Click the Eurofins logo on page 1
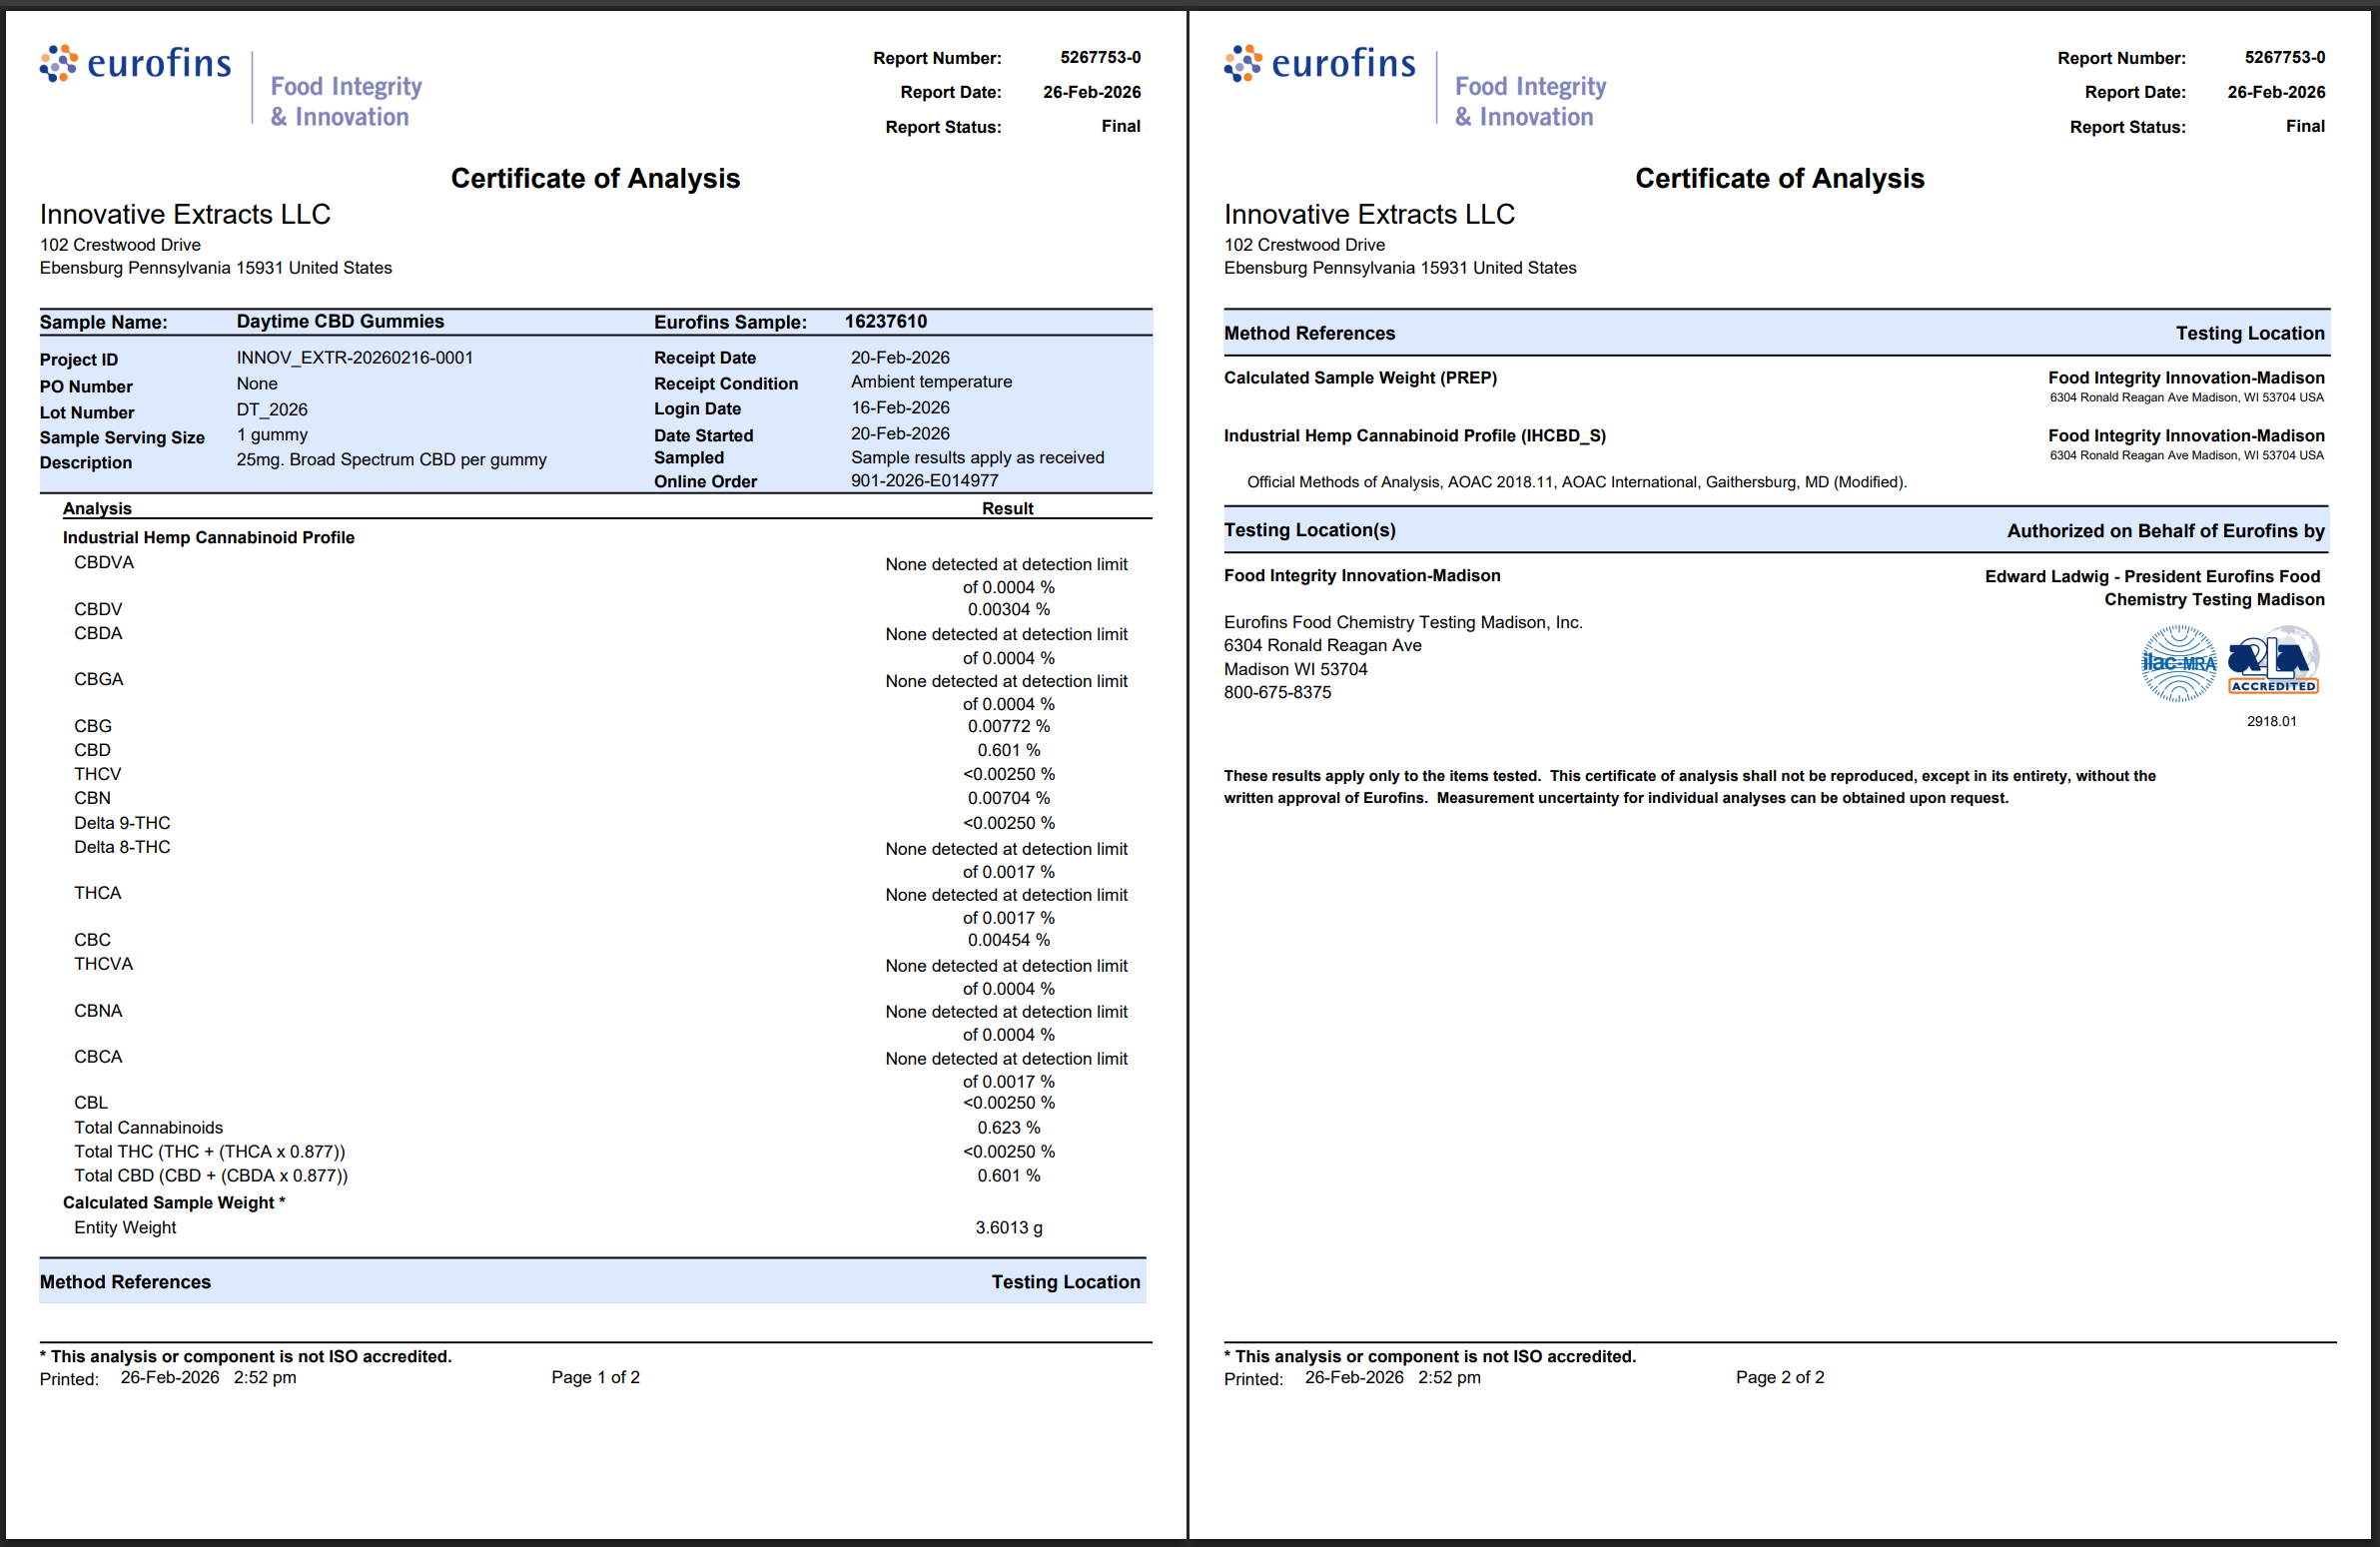The width and height of the screenshot is (2380, 1547). 135,64
